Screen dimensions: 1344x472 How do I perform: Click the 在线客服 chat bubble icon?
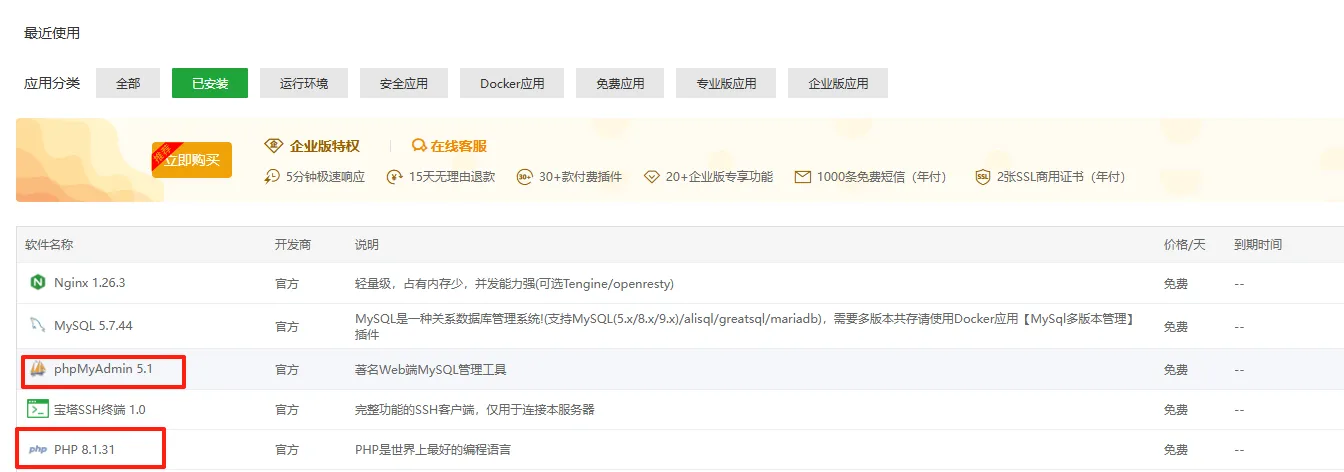[419, 146]
